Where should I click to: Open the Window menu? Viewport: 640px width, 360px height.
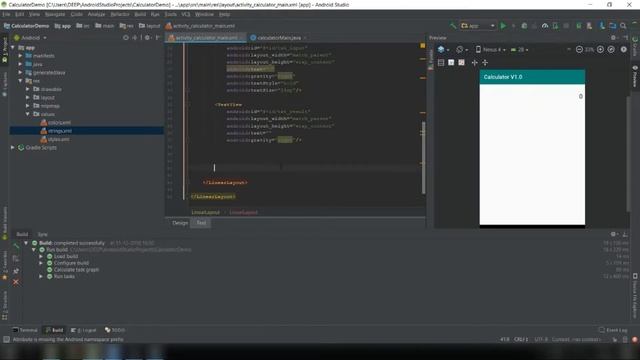pos(204,14)
